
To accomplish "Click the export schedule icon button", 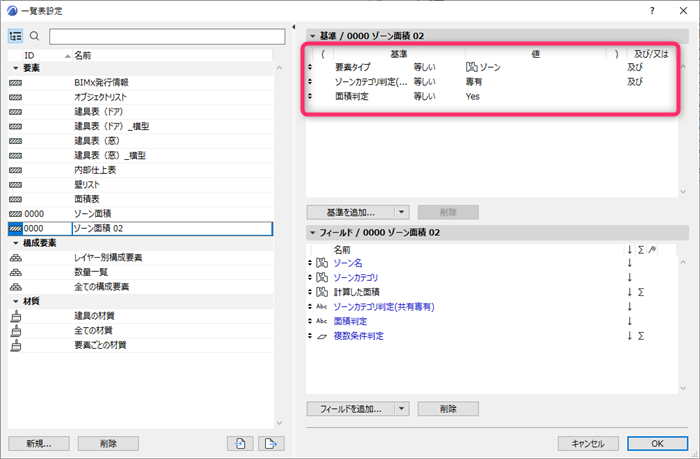I will (271, 443).
